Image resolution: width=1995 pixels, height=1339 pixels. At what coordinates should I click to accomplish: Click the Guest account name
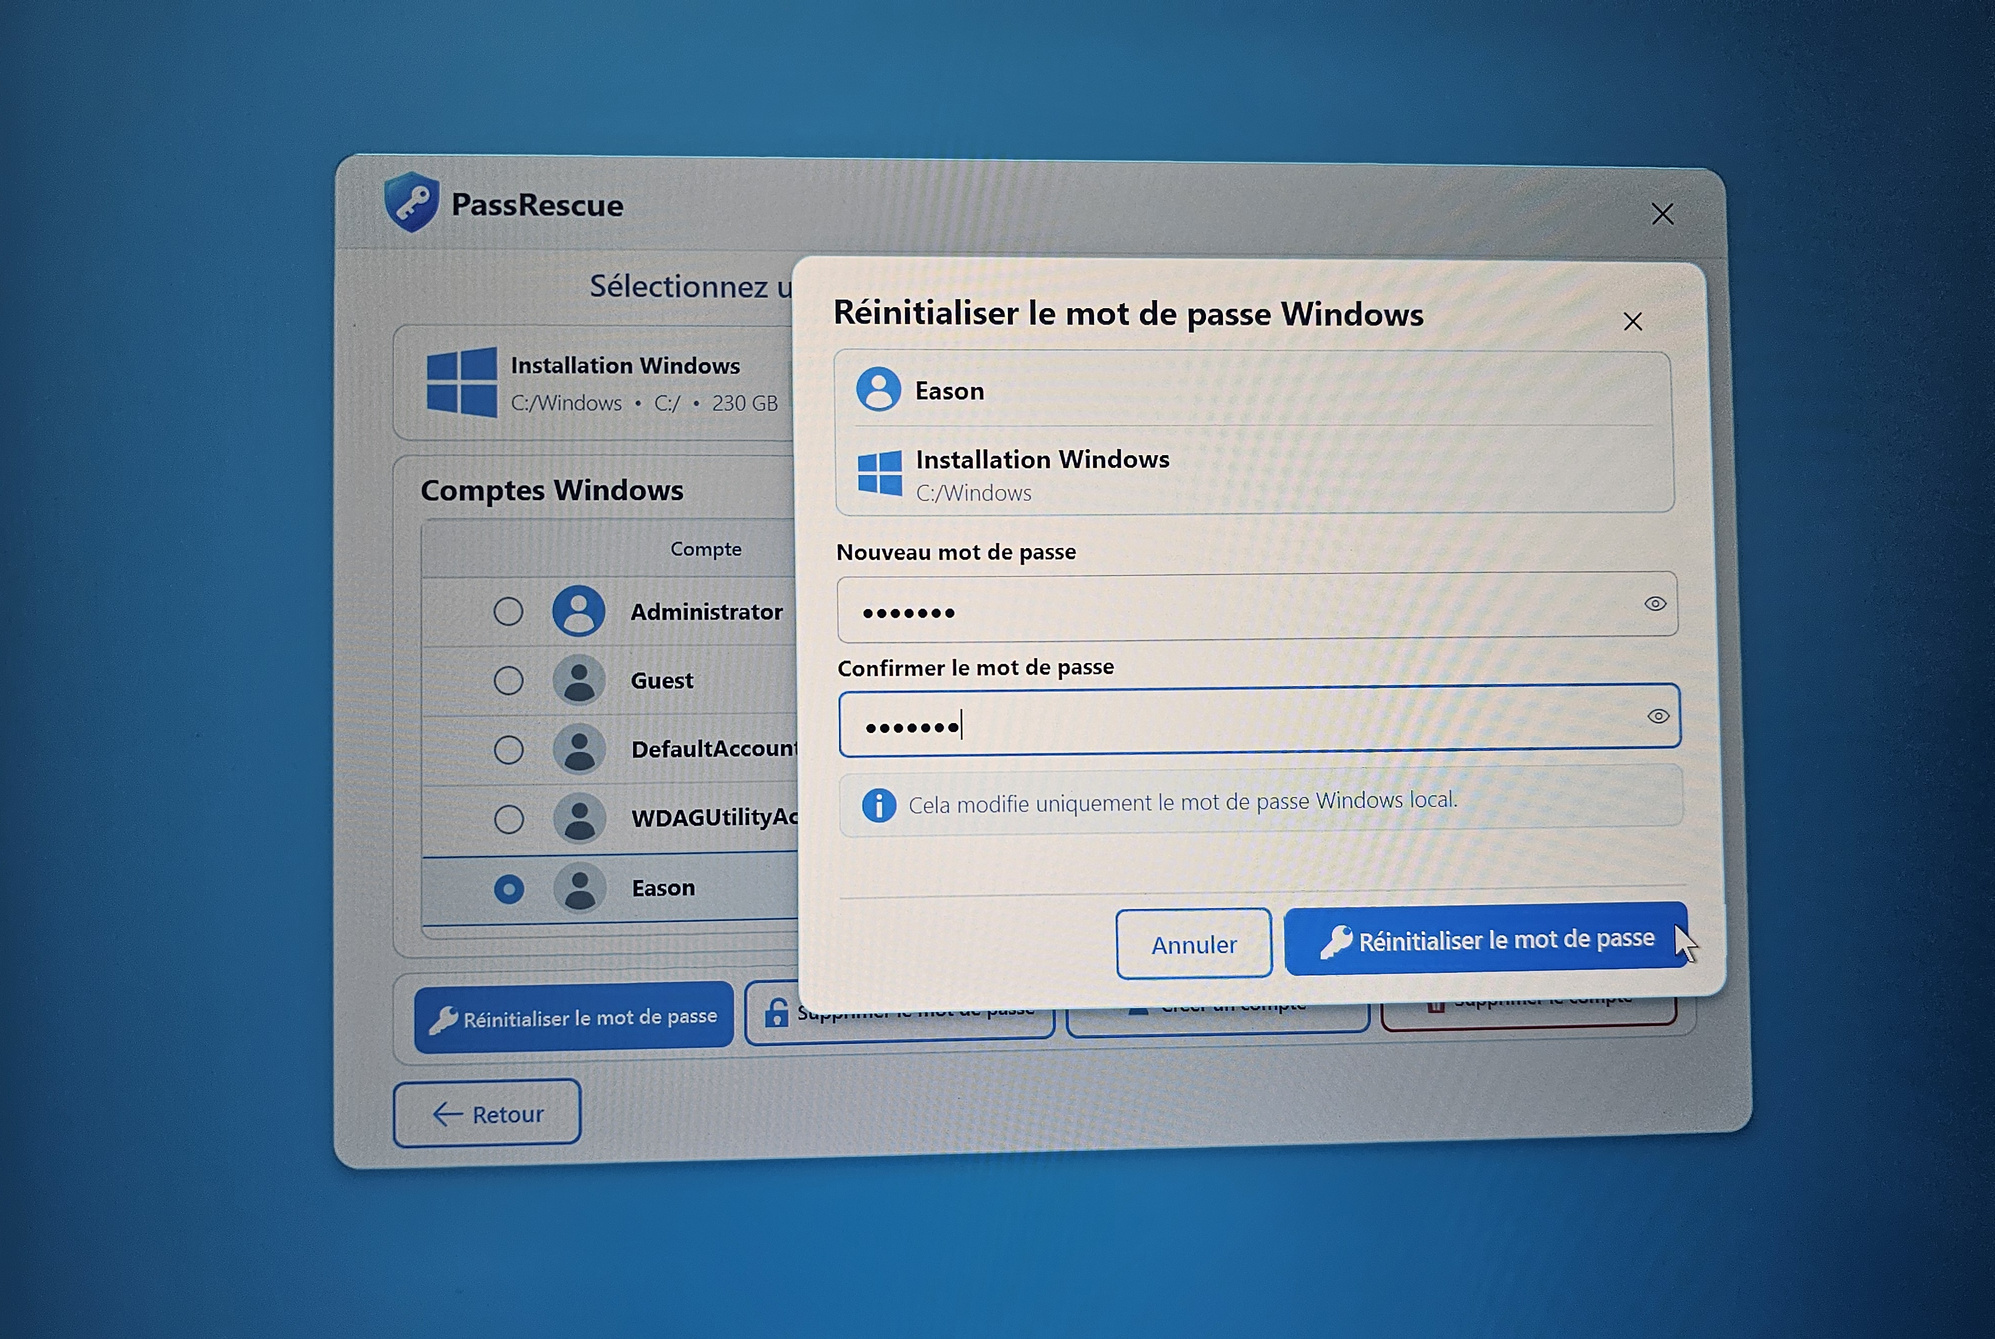coord(661,681)
